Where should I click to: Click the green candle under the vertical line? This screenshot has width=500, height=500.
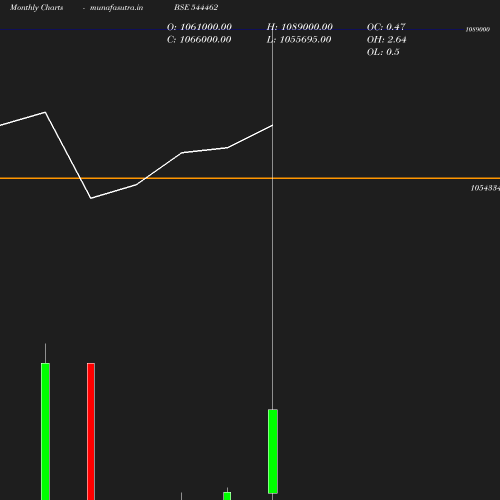[273, 451]
